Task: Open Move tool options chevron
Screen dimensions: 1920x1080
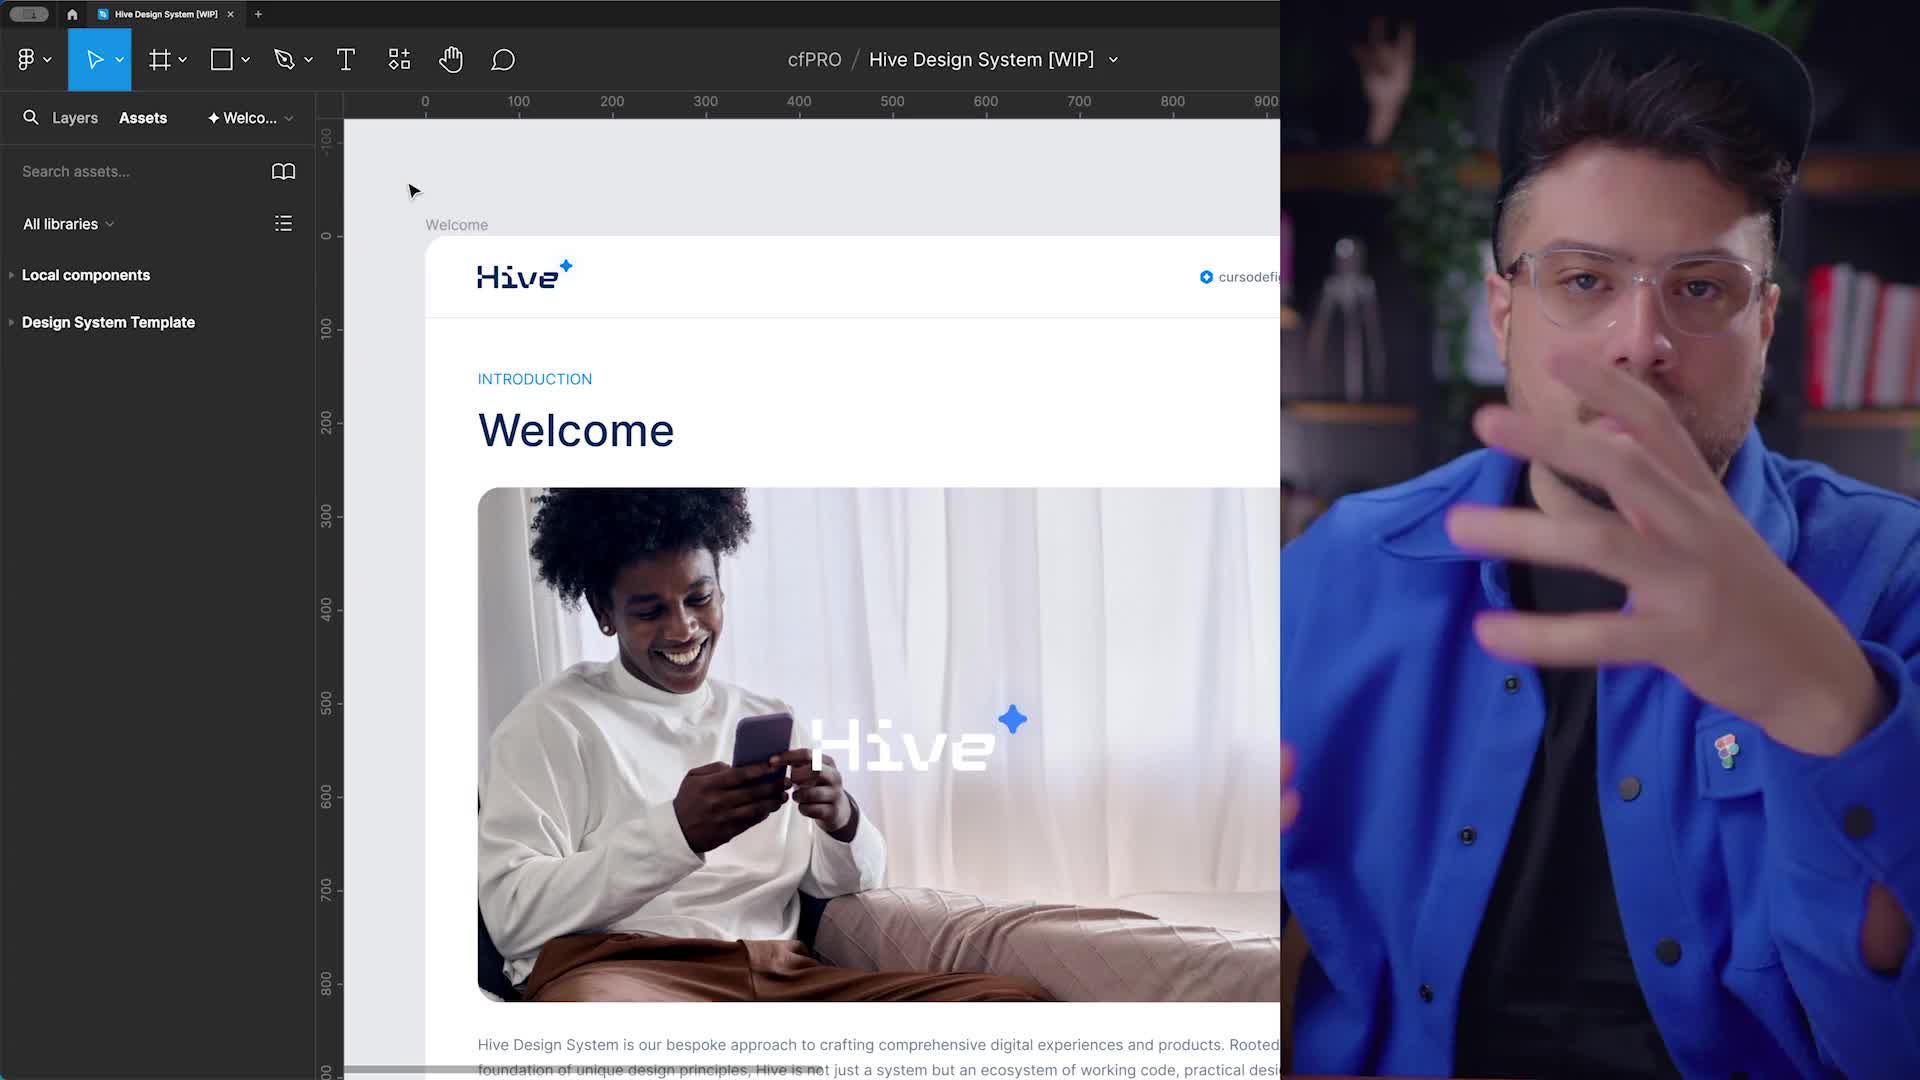Action: (x=120, y=60)
